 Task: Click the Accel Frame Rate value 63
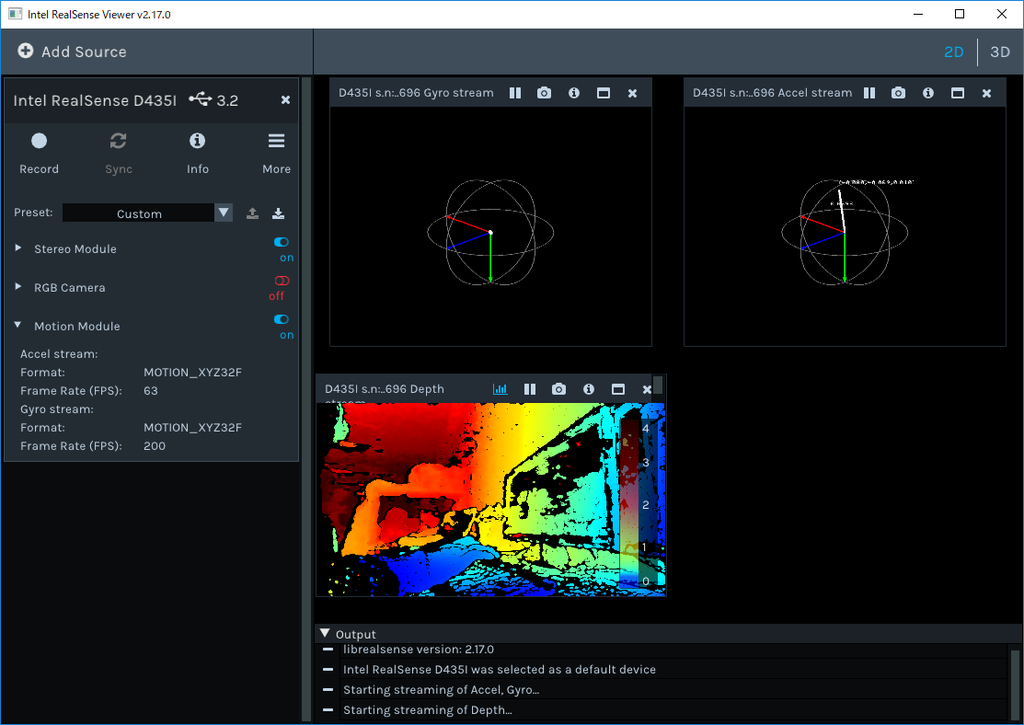pos(151,391)
